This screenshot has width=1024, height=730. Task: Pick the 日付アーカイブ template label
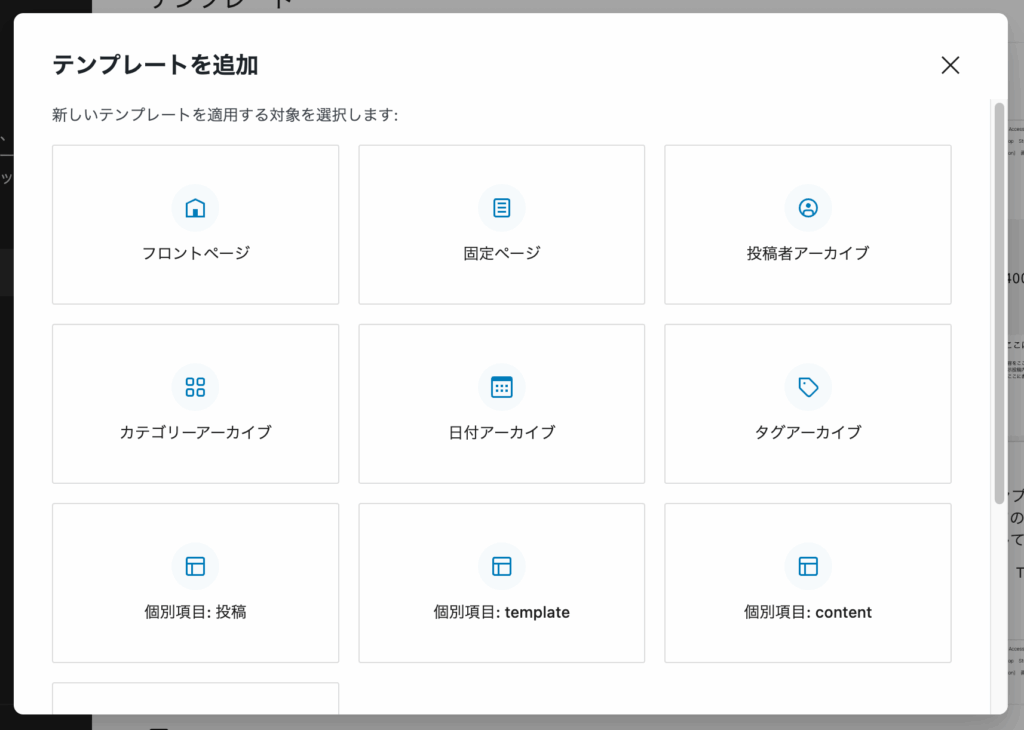502,432
